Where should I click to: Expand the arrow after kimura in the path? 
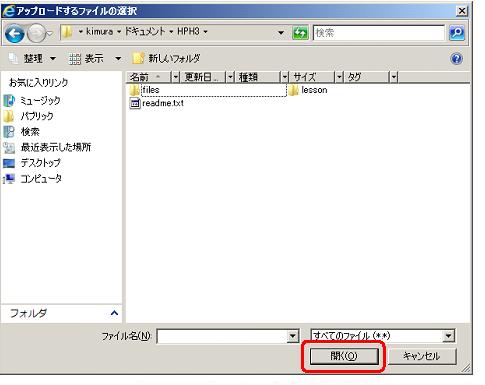119,32
